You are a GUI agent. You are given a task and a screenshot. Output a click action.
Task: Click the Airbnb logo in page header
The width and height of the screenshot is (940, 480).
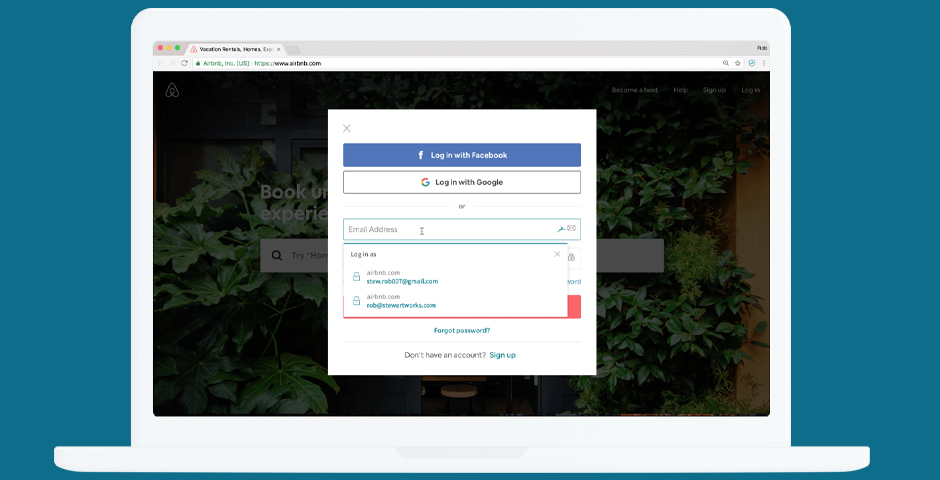172,90
